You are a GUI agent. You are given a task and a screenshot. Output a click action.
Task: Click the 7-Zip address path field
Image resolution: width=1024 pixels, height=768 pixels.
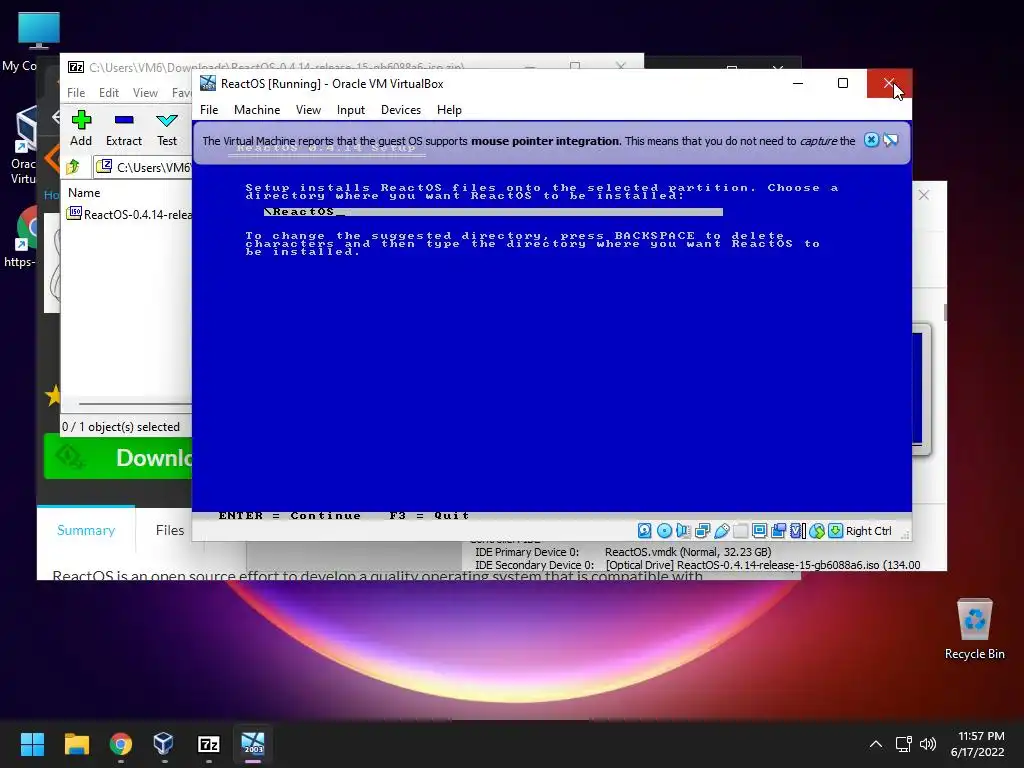pyautogui.click(x=144, y=167)
